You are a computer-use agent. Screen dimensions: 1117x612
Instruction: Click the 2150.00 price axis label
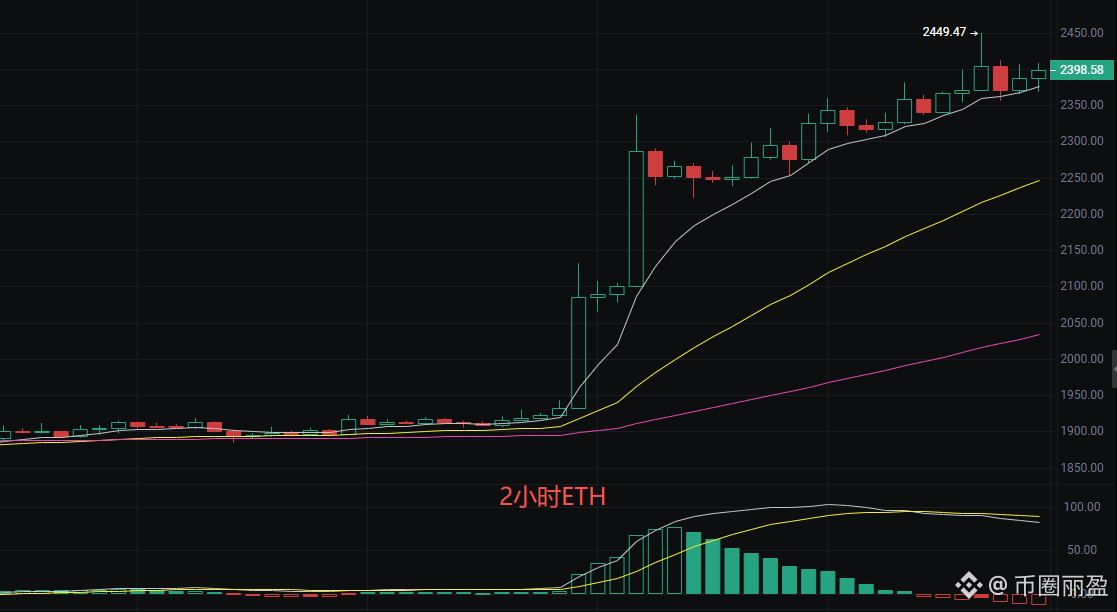click(x=1081, y=250)
